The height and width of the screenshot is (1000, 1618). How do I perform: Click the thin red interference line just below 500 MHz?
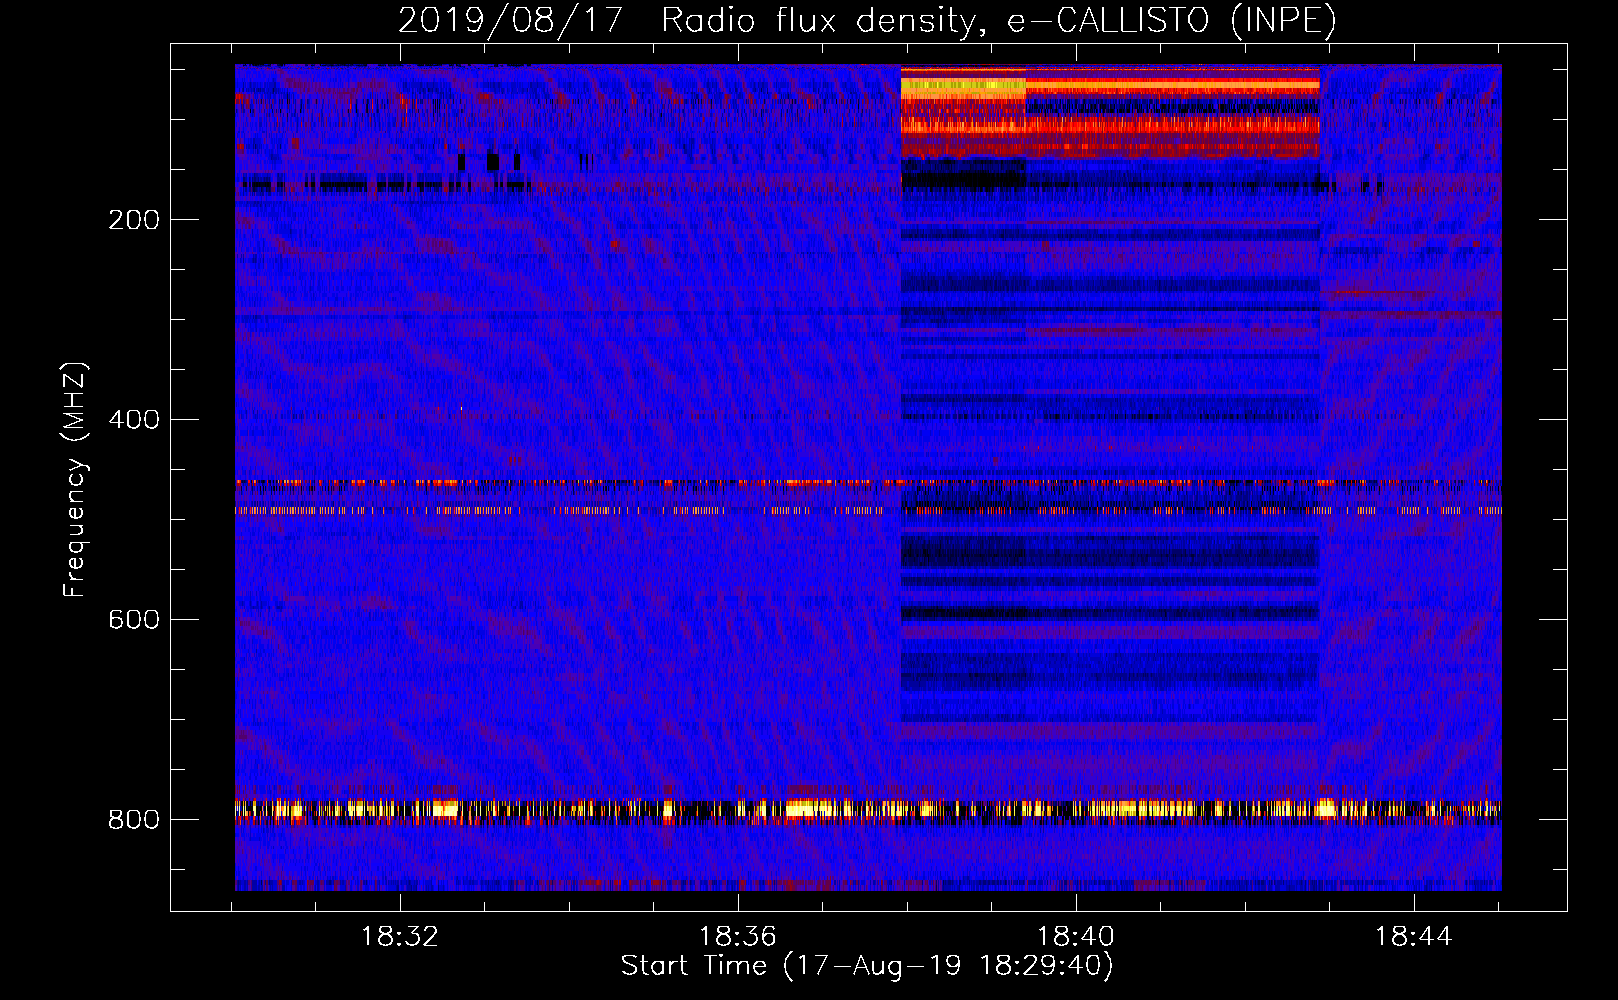click(868, 510)
